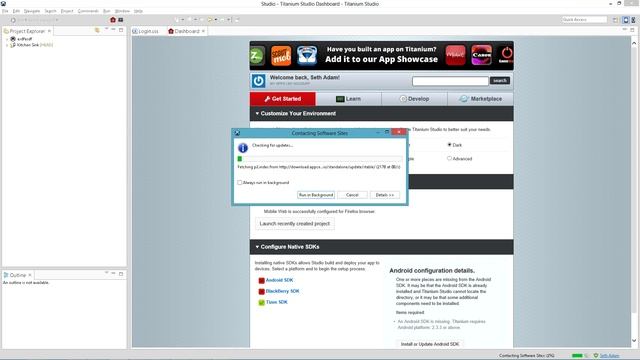Expand dialog details with the Details >> button
Image resolution: width=640 pixels, height=360 pixels.
[385, 195]
